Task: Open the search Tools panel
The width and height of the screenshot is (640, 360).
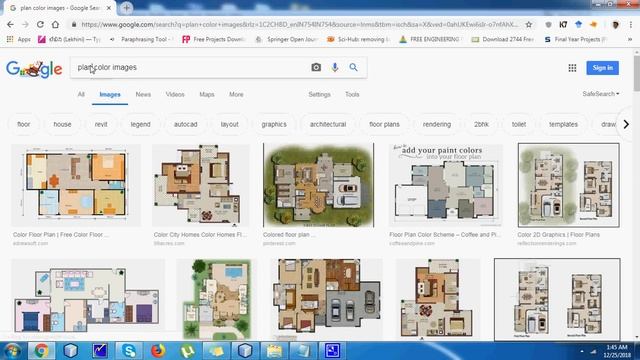Action: click(352, 94)
